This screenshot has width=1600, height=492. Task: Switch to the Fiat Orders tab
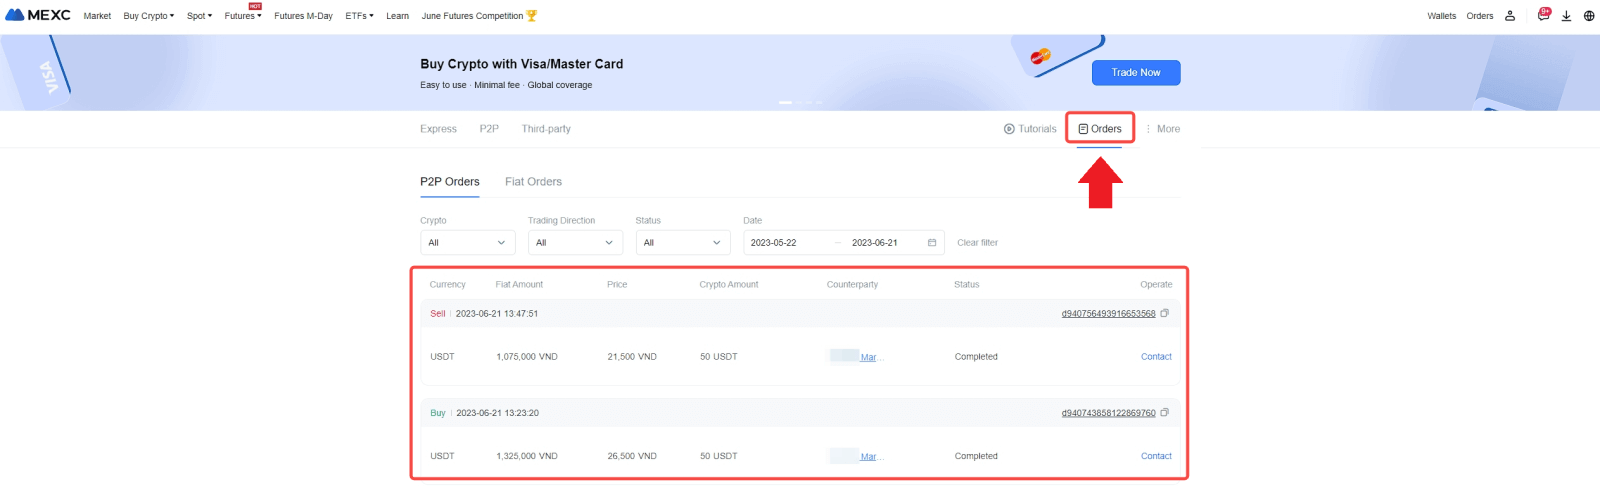533,182
